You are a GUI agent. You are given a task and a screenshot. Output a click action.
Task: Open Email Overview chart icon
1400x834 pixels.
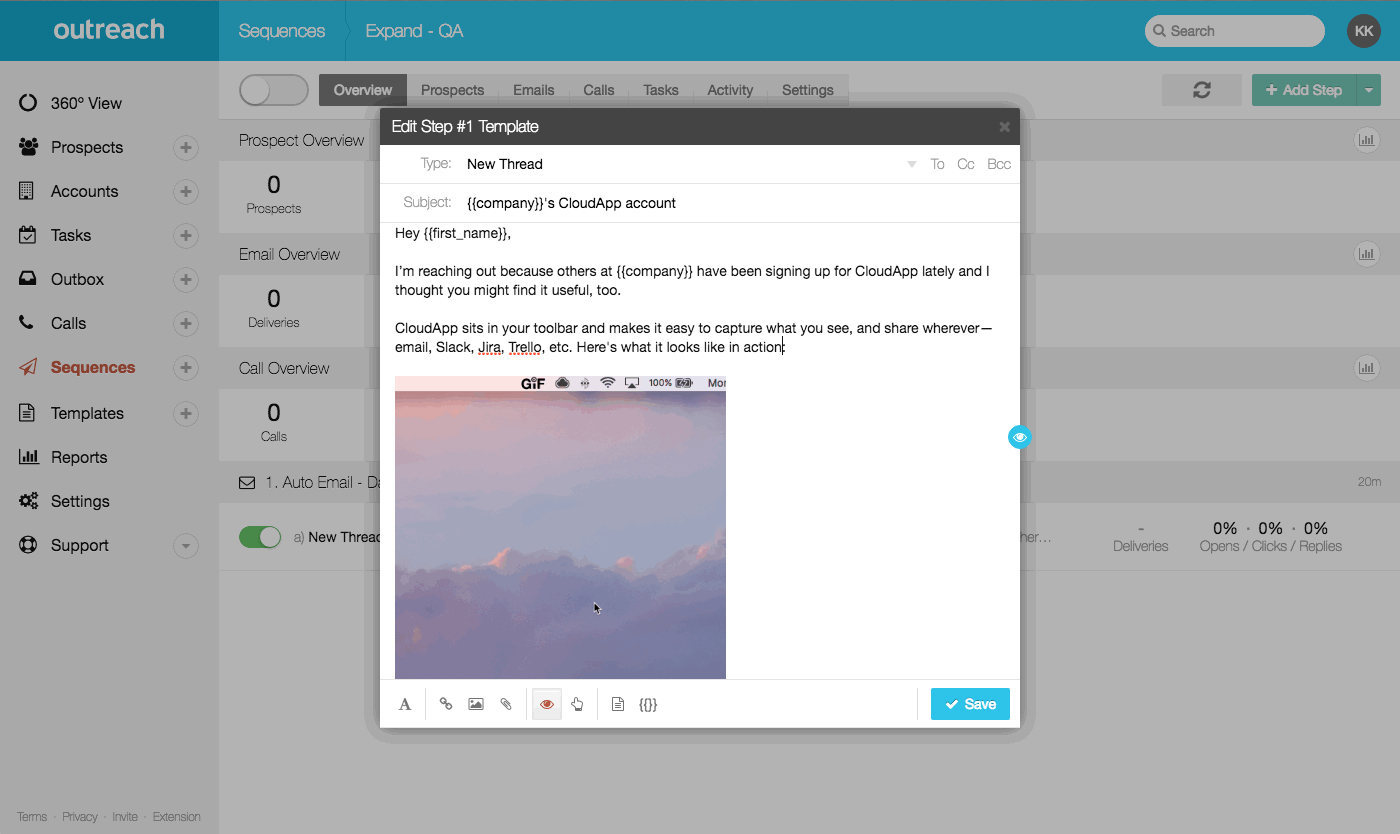click(x=1366, y=254)
